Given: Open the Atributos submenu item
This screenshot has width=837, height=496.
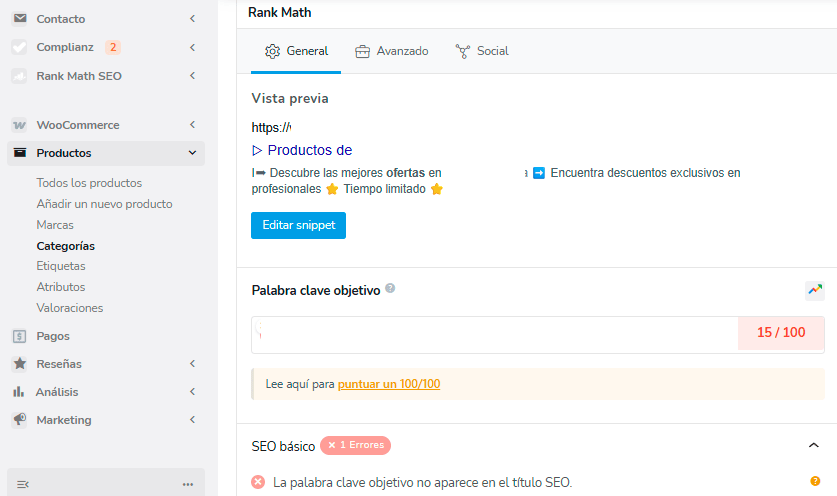Looking at the screenshot, I should (x=61, y=287).
